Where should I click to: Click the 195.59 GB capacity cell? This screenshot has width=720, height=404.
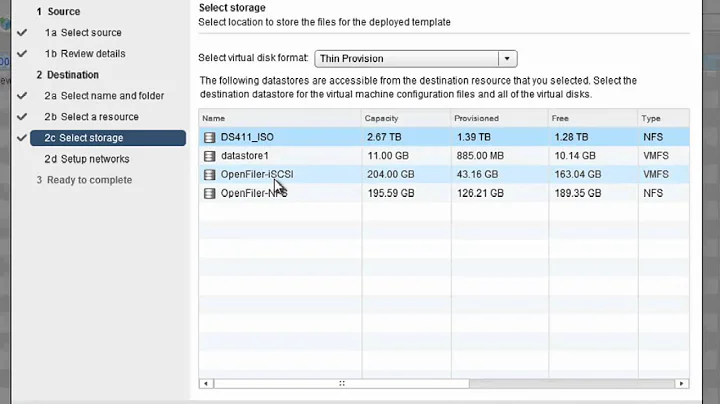tap(391, 193)
